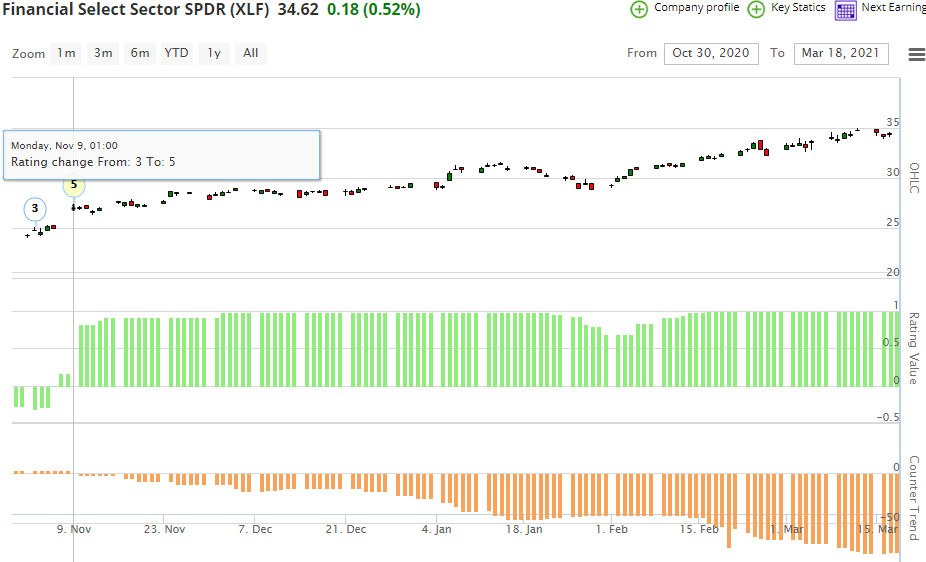Click the Financial Select Sector SPDR (XLF) title
This screenshot has width=926, height=562.
[x=136, y=9]
